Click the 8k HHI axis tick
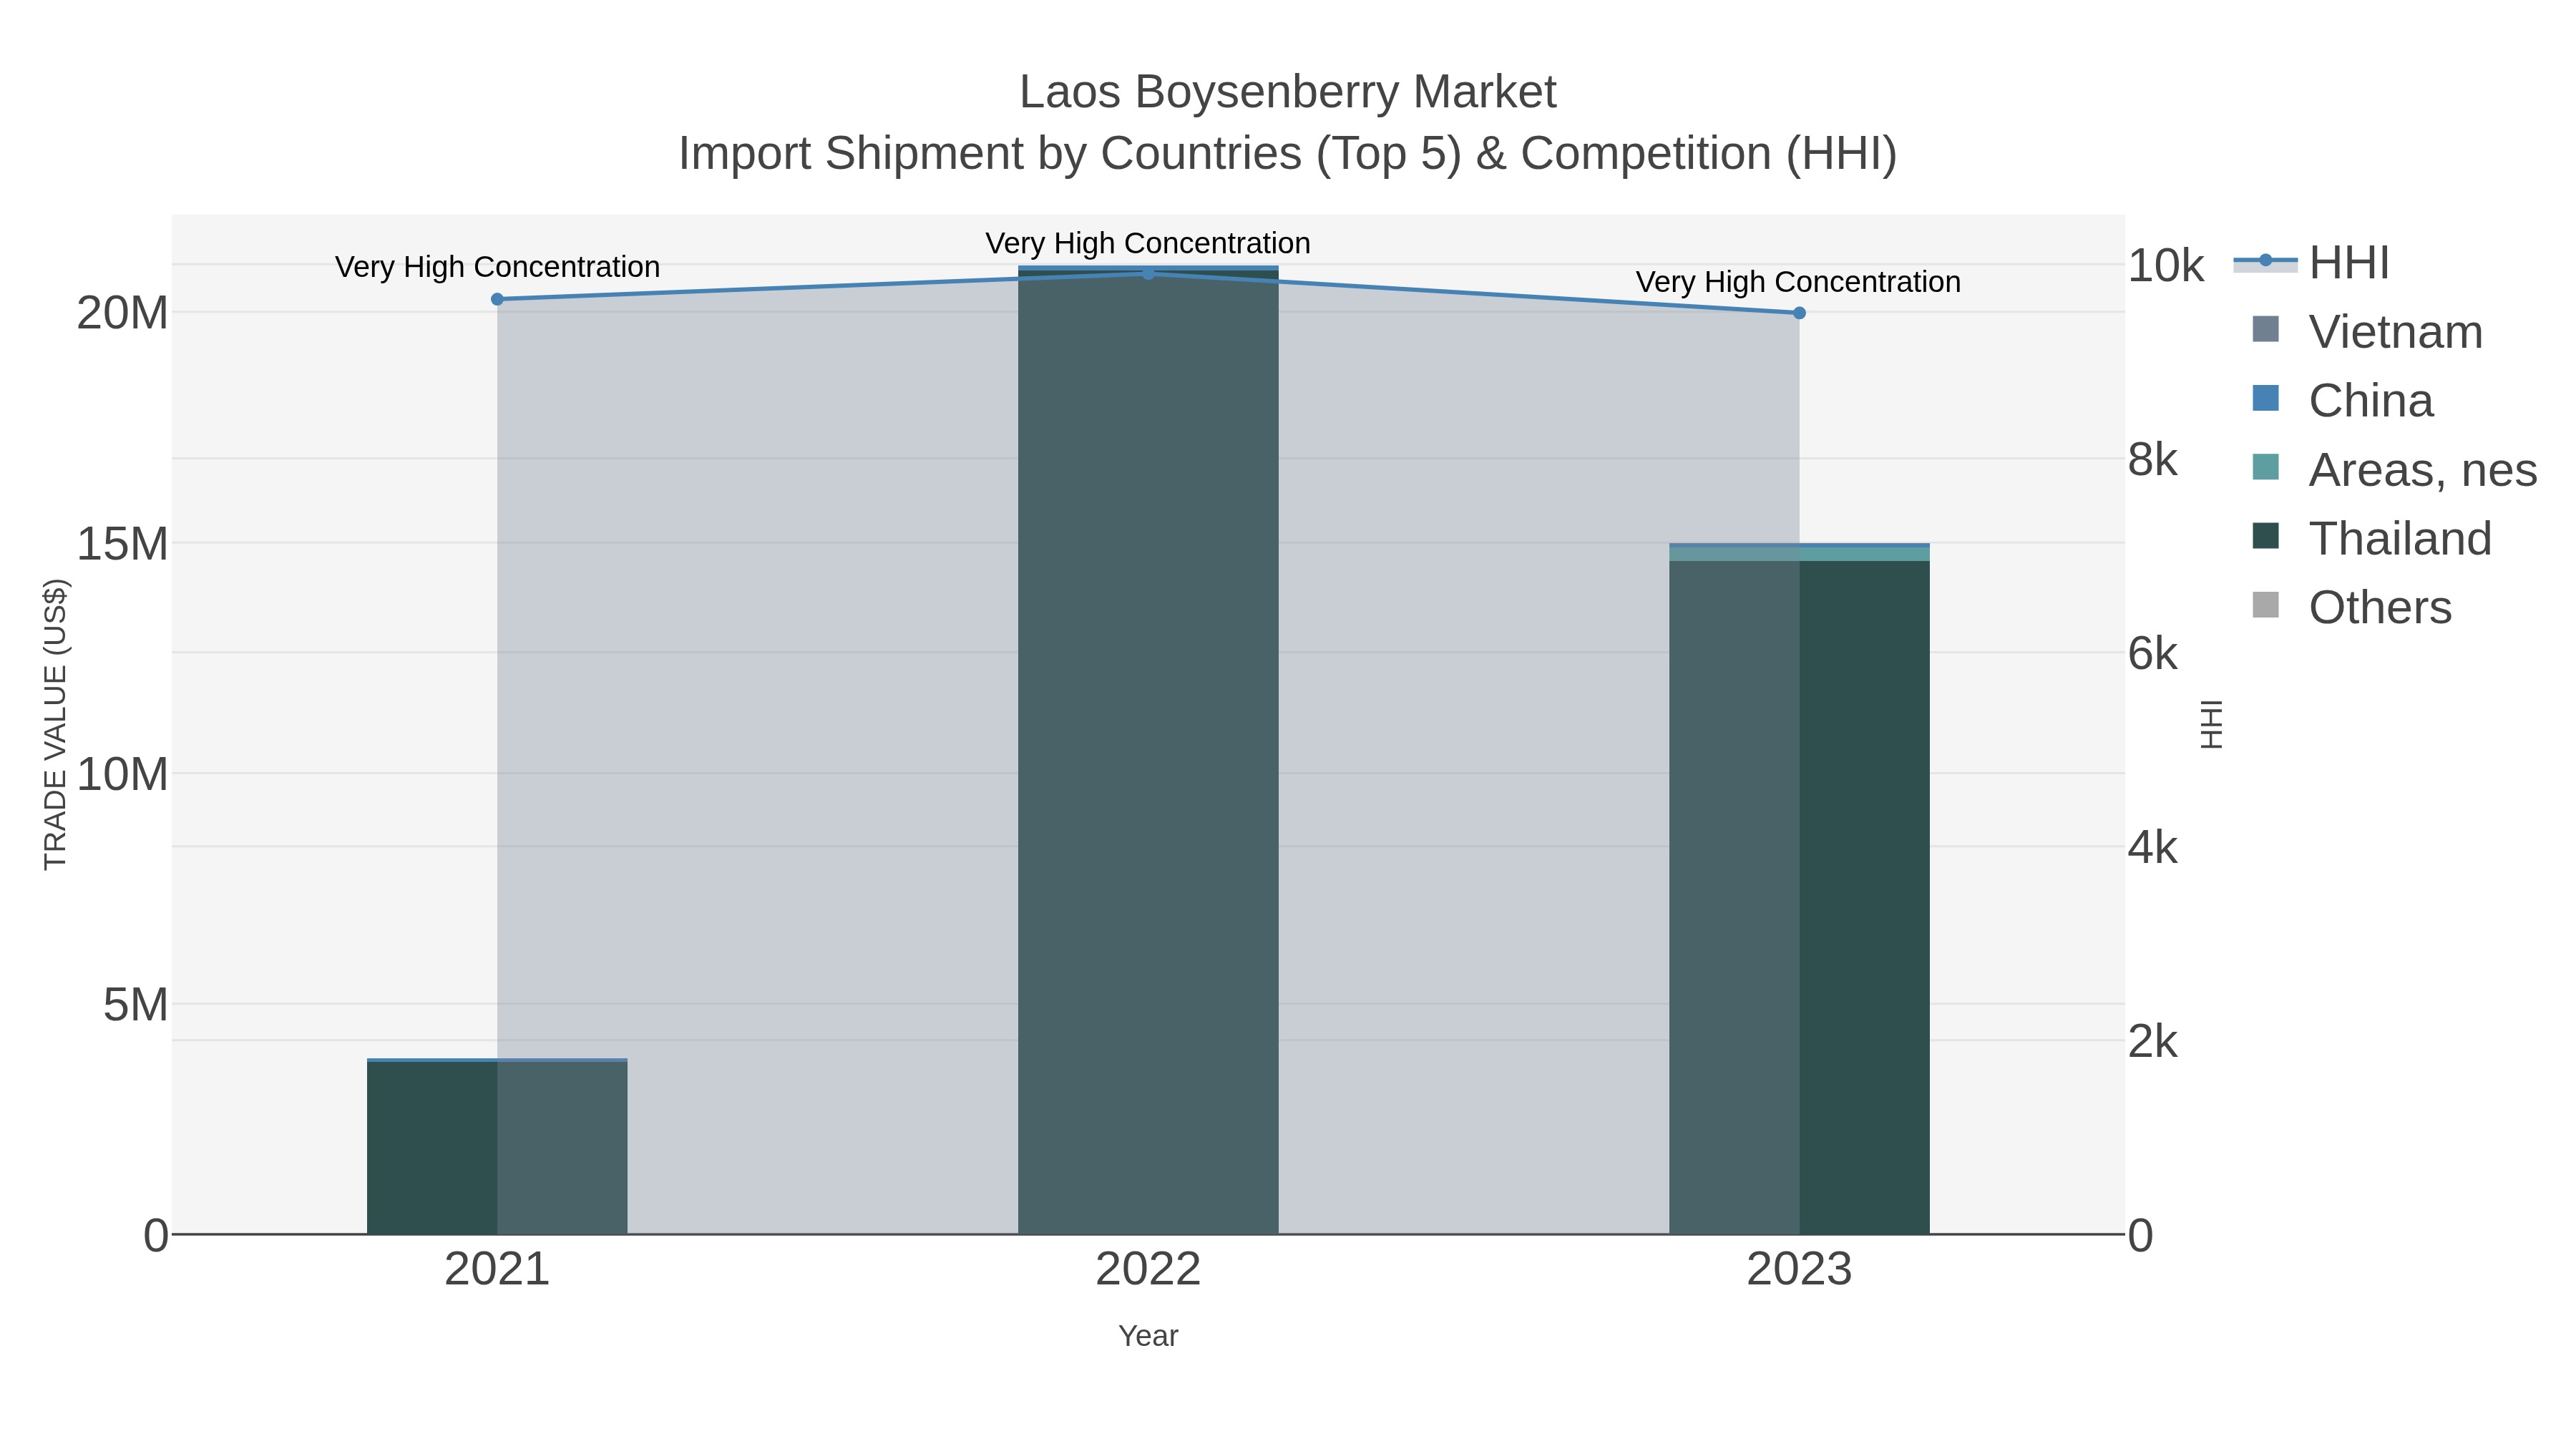2576x1449 pixels. point(2153,460)
